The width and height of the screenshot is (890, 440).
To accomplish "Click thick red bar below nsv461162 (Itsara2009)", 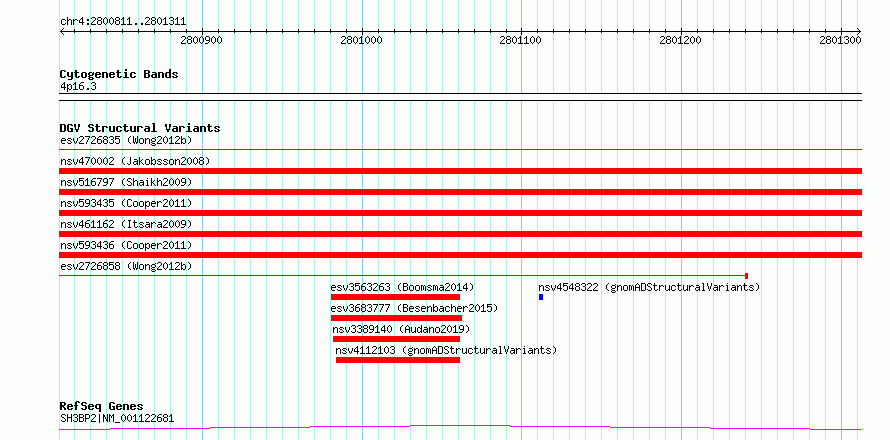I will click(460, 234).
